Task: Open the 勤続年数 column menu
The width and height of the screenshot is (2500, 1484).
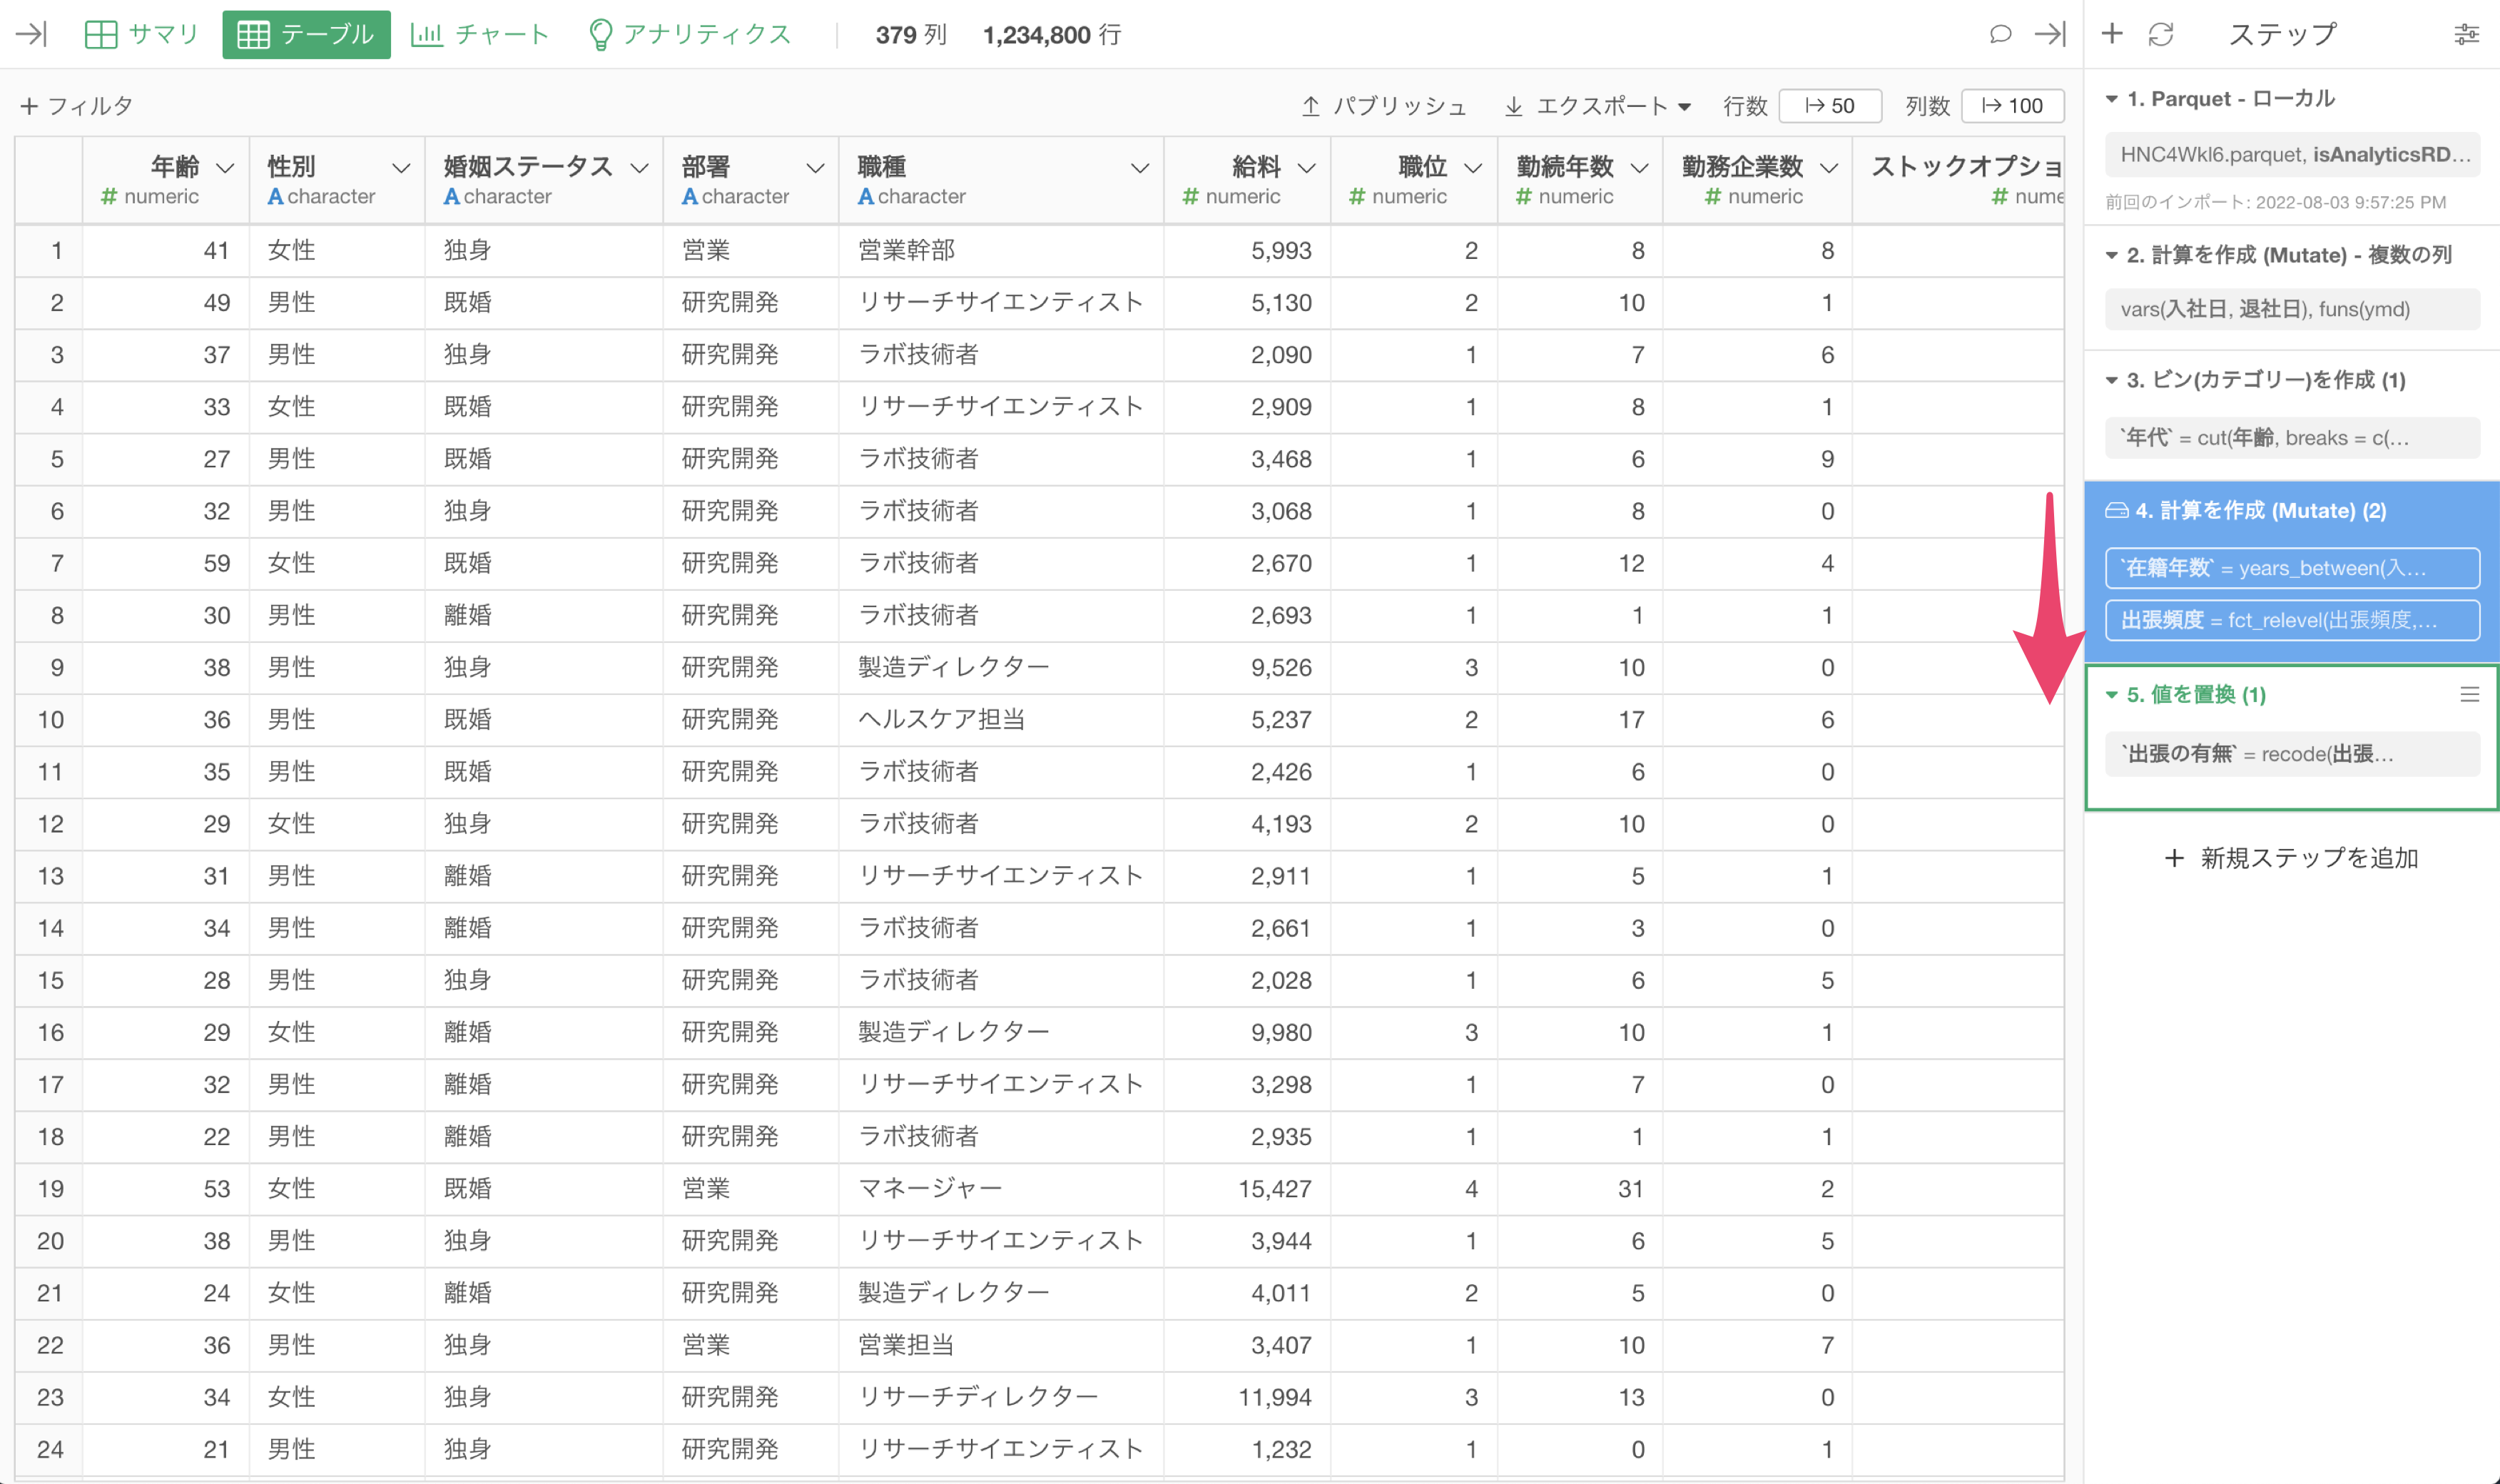Action: pos(1639,168)
